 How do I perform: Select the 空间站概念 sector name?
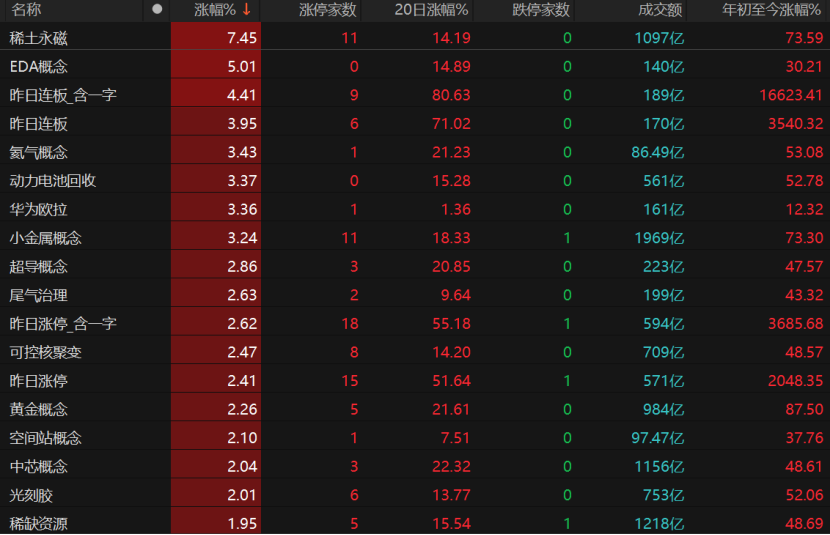(46, 438)
